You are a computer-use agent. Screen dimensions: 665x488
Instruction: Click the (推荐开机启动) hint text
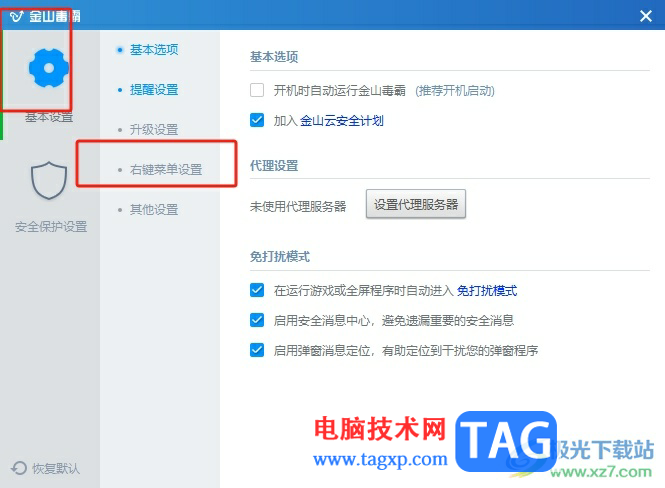[455, 91]
